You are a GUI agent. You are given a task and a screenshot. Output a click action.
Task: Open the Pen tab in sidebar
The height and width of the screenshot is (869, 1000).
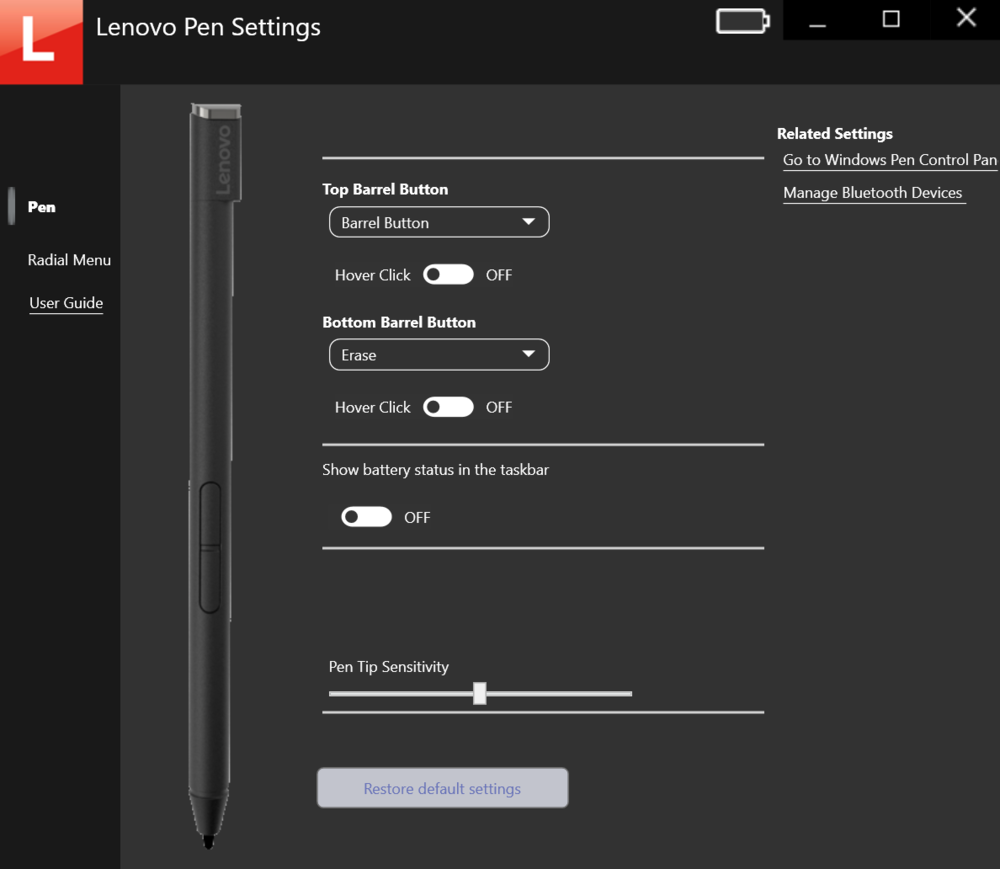click(x=41, y=207)
